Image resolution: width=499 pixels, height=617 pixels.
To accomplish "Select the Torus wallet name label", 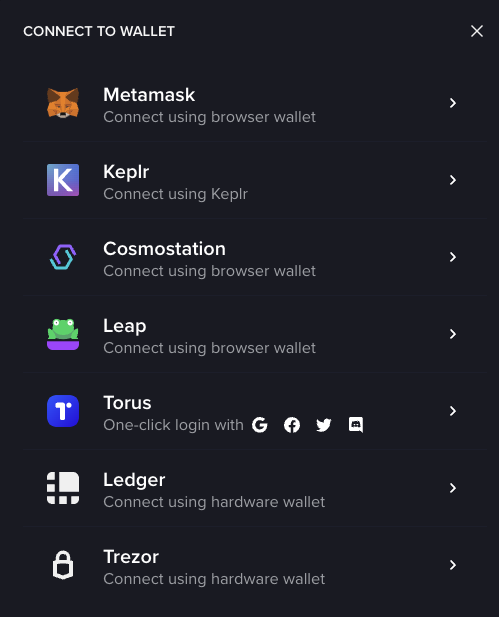I will point(127,403).
